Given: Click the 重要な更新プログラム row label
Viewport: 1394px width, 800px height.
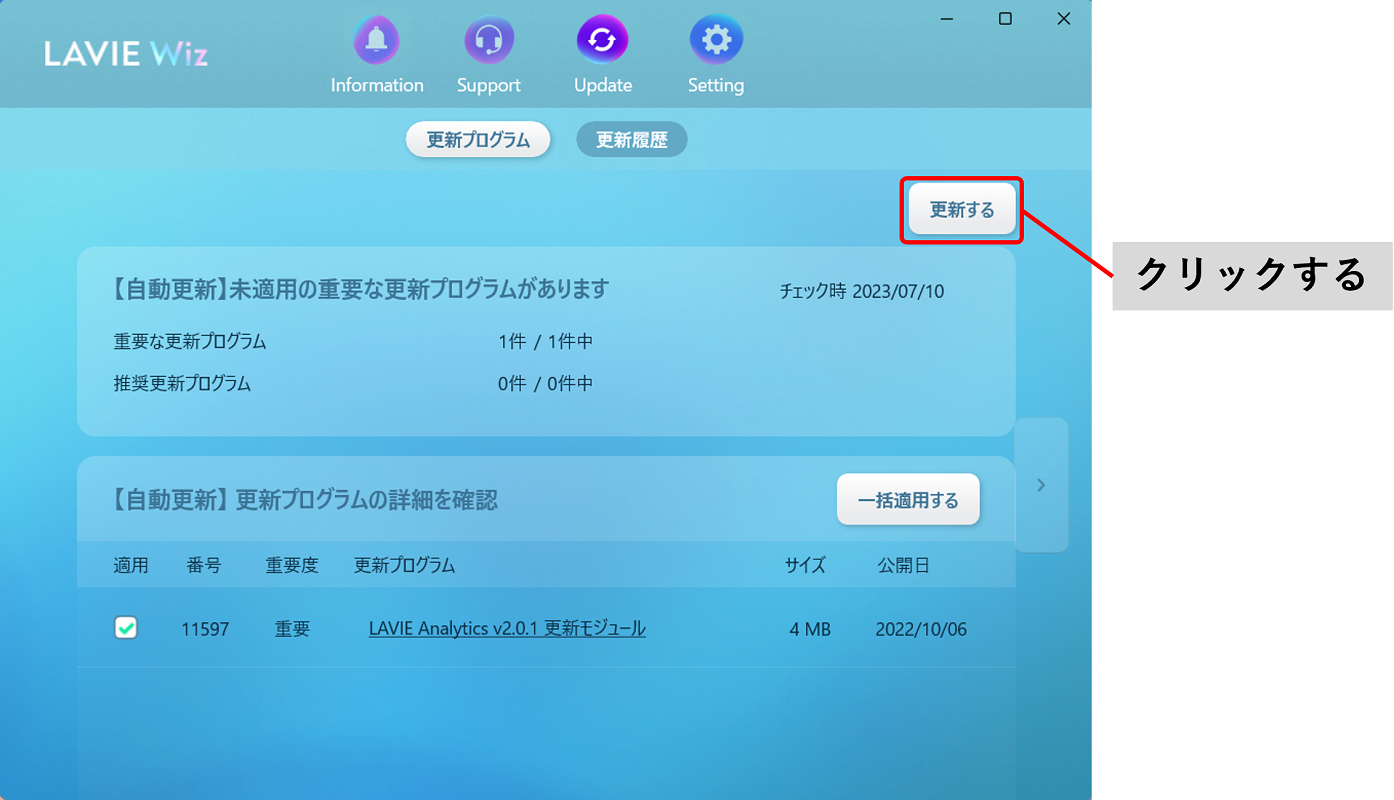Looking at the screenshot, I should pos(190,342).
